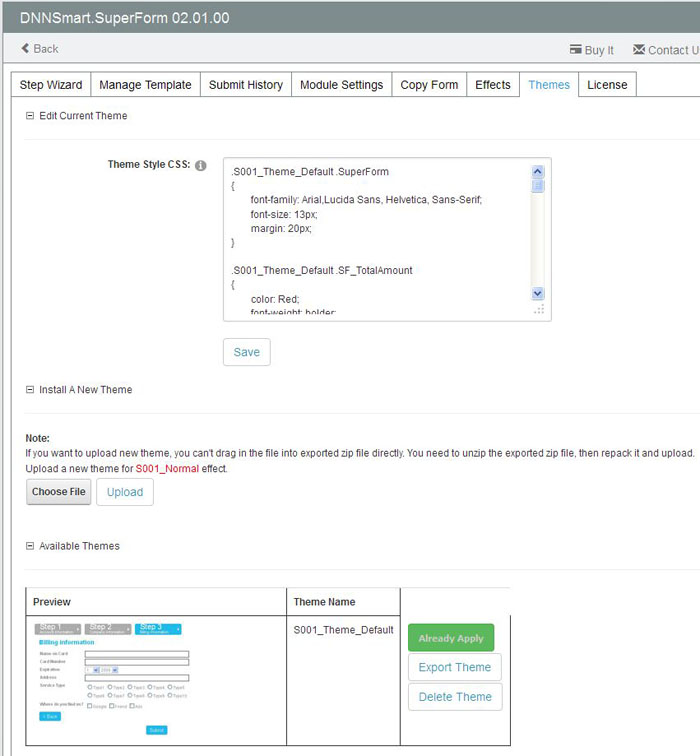Screen dimensions: 700x756
Task: Click the .S001_Theme_Default .SF_TotalAmount selector line
Action: tap(322, 270)
